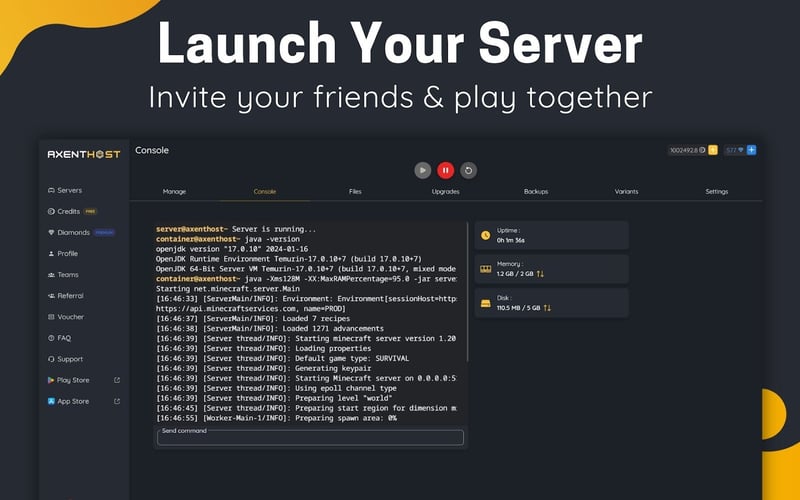Click console line 'Using epoll channel type'
Image resolution: width=800 pixels, height=500 pixels.
[x=276, y=388]
